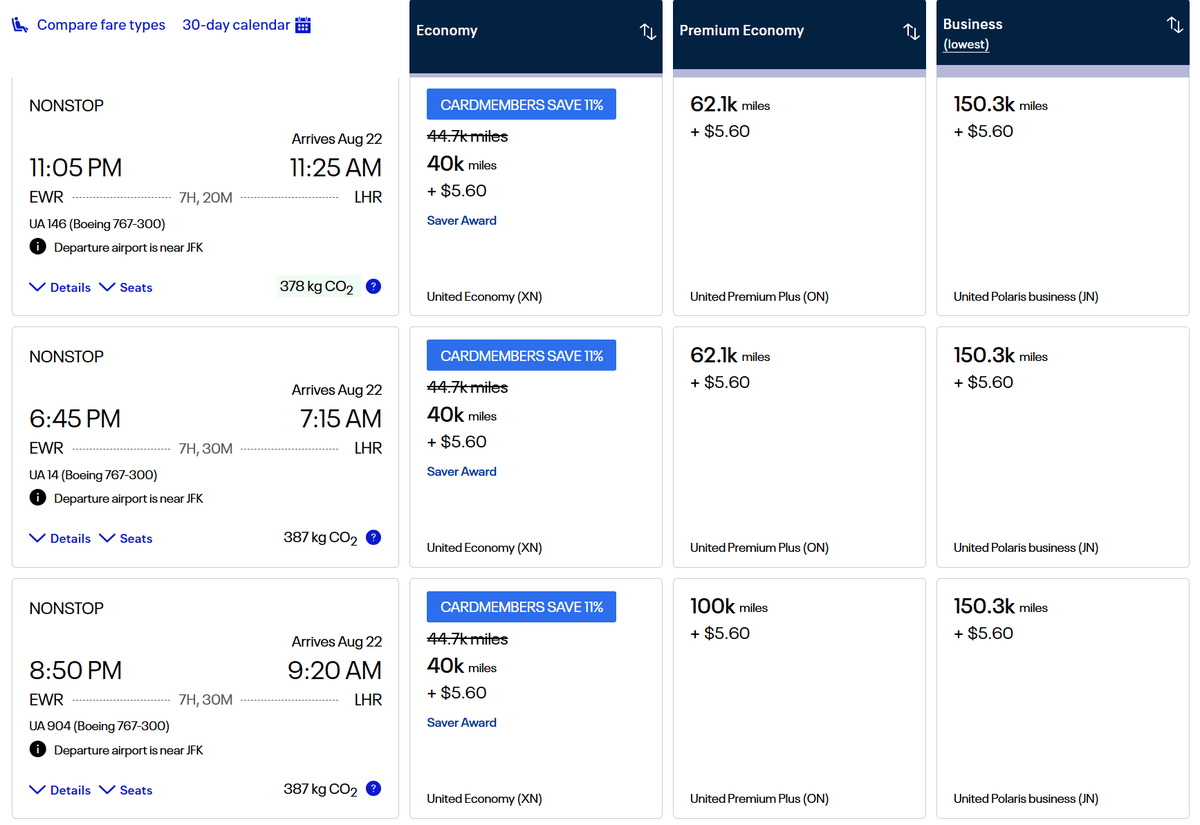Image resolution: width=1200 pixels, height=825 pixels.
Task: Select Business 150.3k fare for UA 904
Action: tap(1063, 698)
